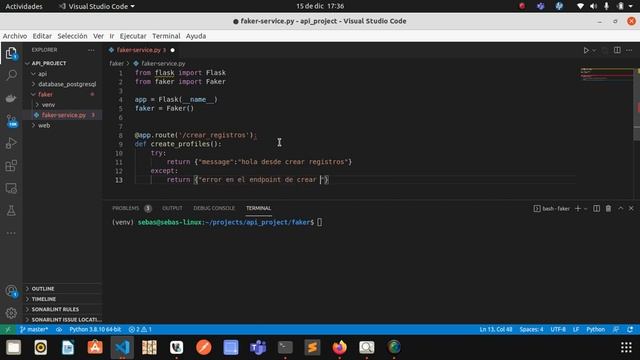The height and width of the screenshot is (360, 640).
Task: Click the faker breadcrumb segment
Action: 116,64
